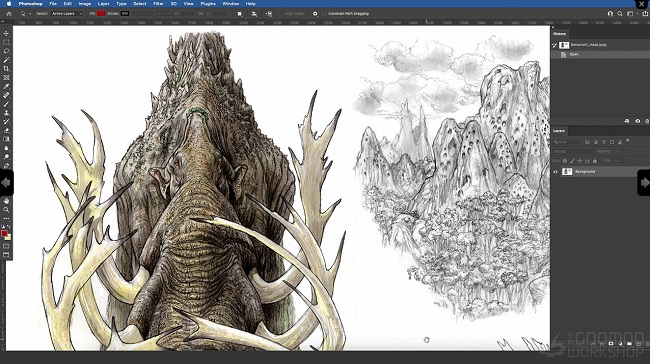Toggle Quick Mask mode in toolbar
Viewport: 650px width, 364px height.
coord(6,246)
